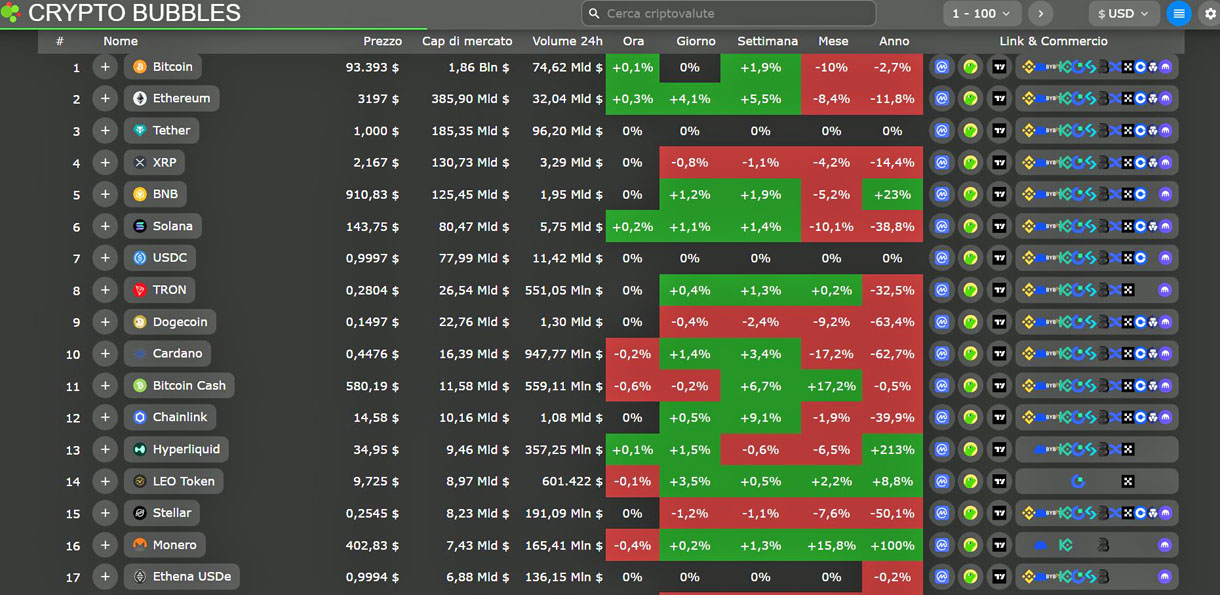Expand the 1 - 100 range dropdown

(982, 14)
